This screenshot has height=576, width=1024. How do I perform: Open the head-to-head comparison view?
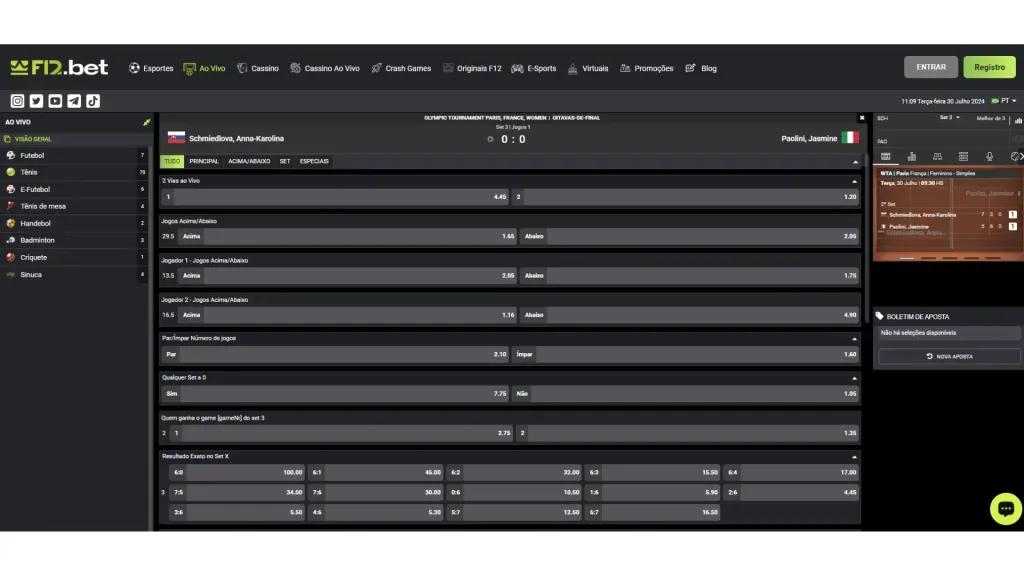pyautogui.click(x=937, y=156)
